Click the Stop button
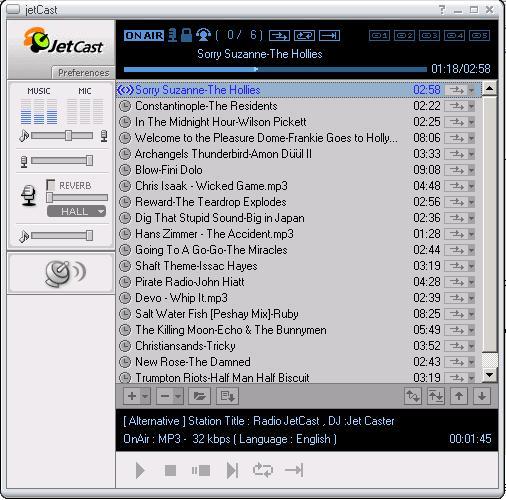Screen dimensions: 506x500 pos(170,471)
